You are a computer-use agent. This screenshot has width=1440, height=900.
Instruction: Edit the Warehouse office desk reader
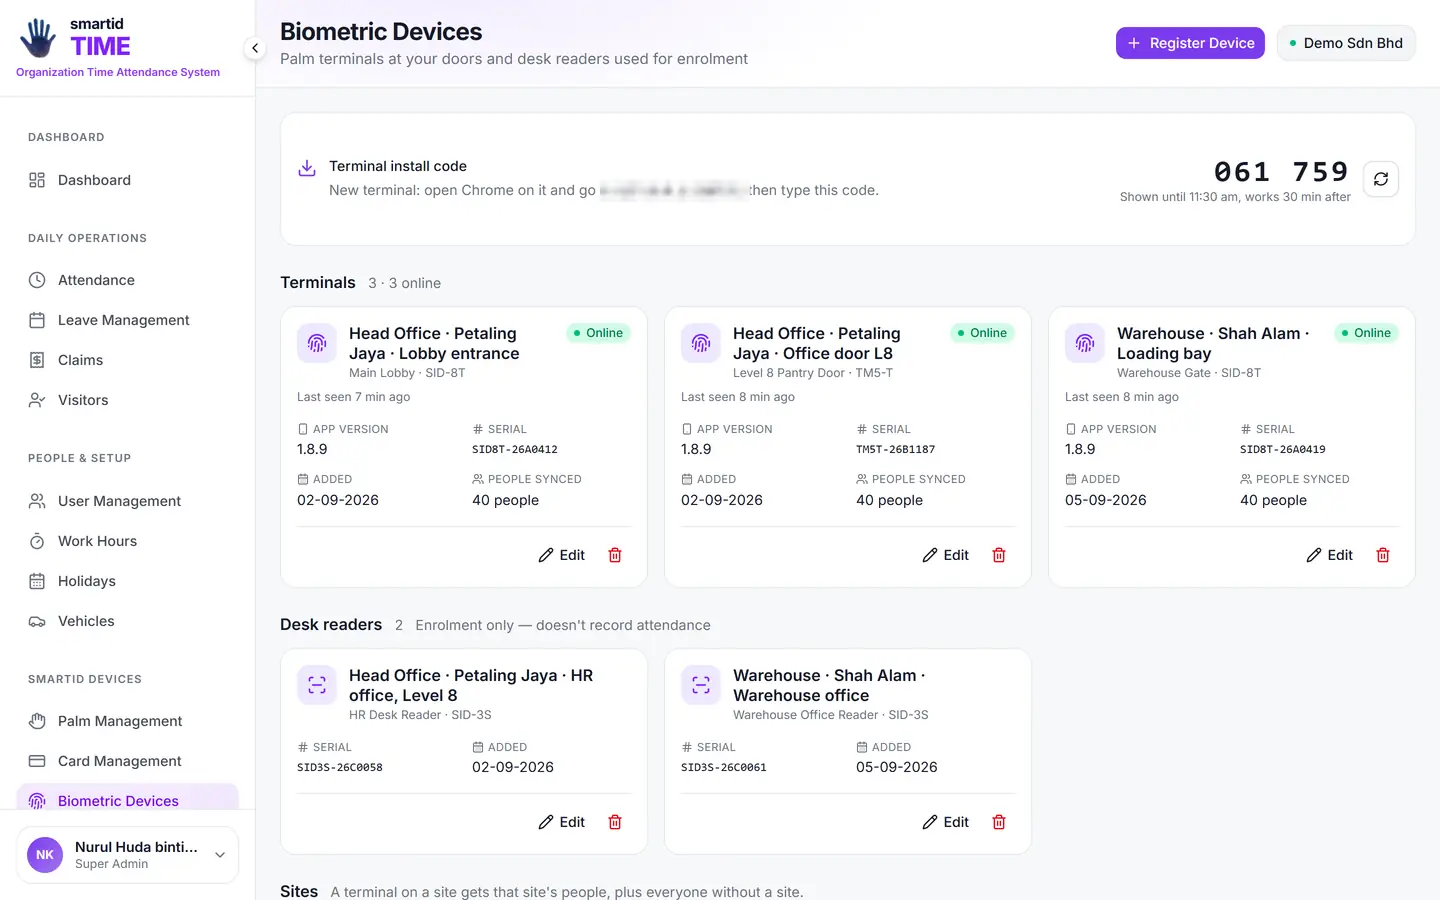point(945,822)
